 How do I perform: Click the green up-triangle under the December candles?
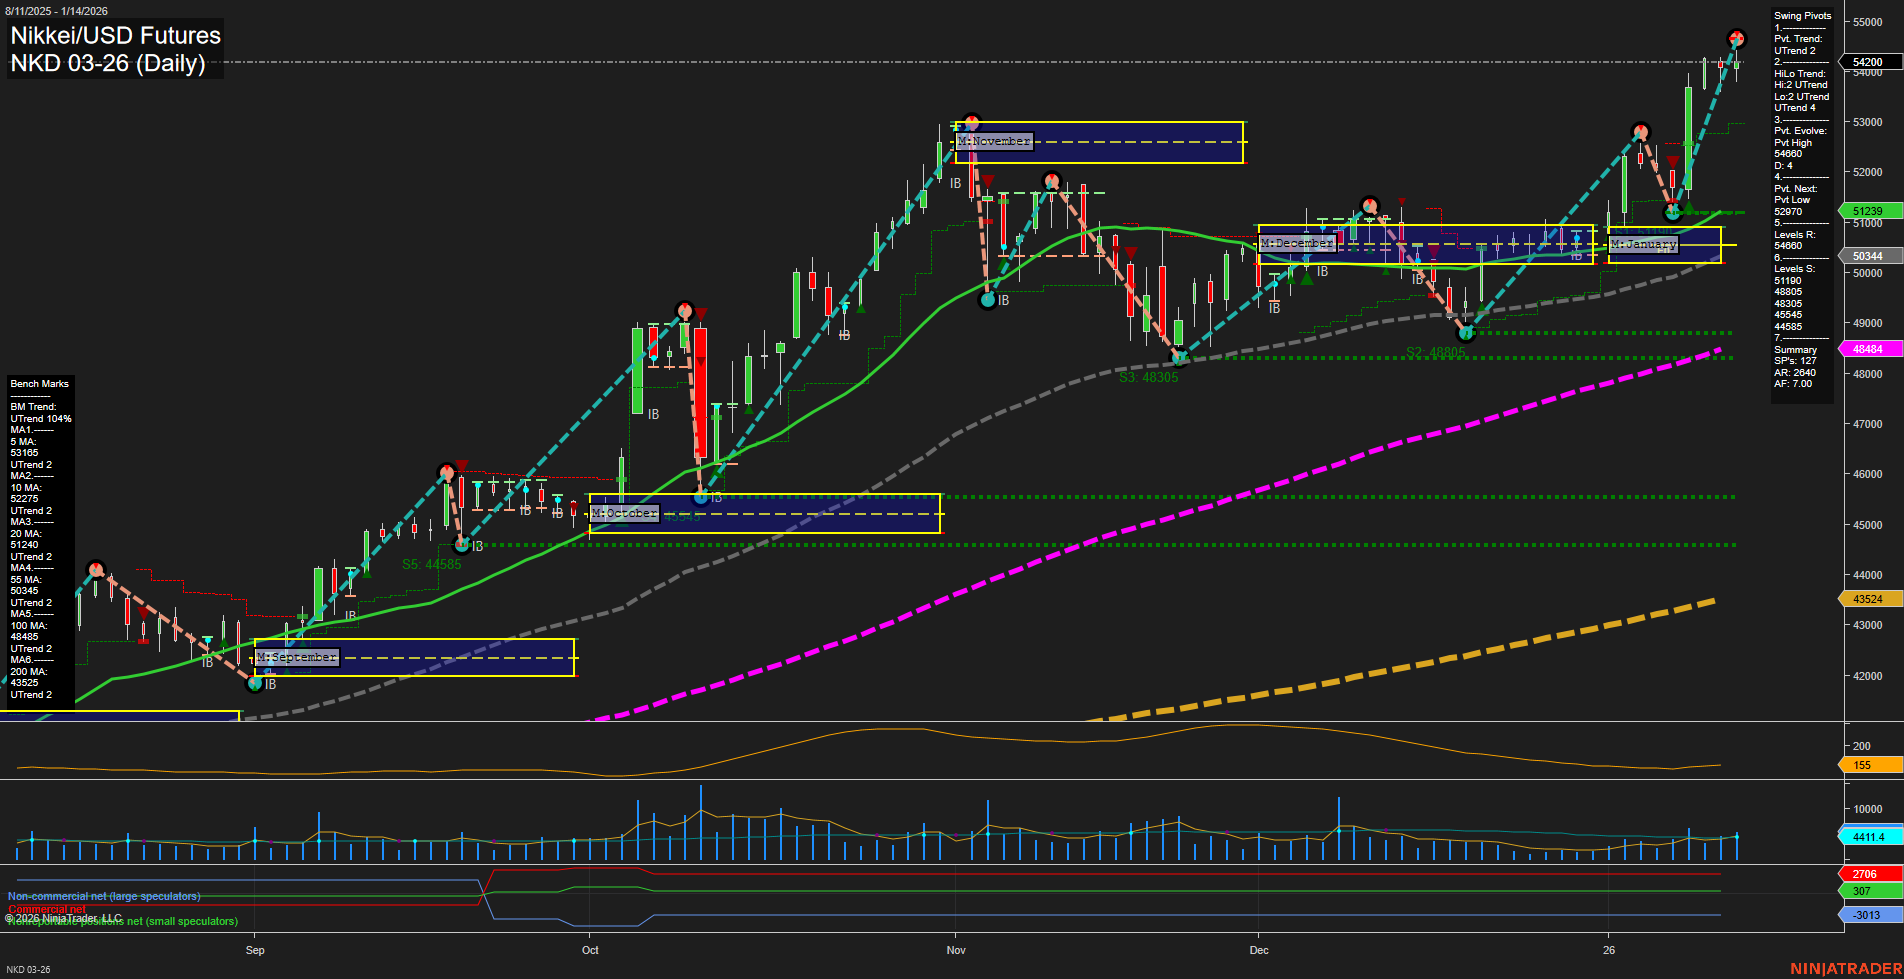(1305, 278)
